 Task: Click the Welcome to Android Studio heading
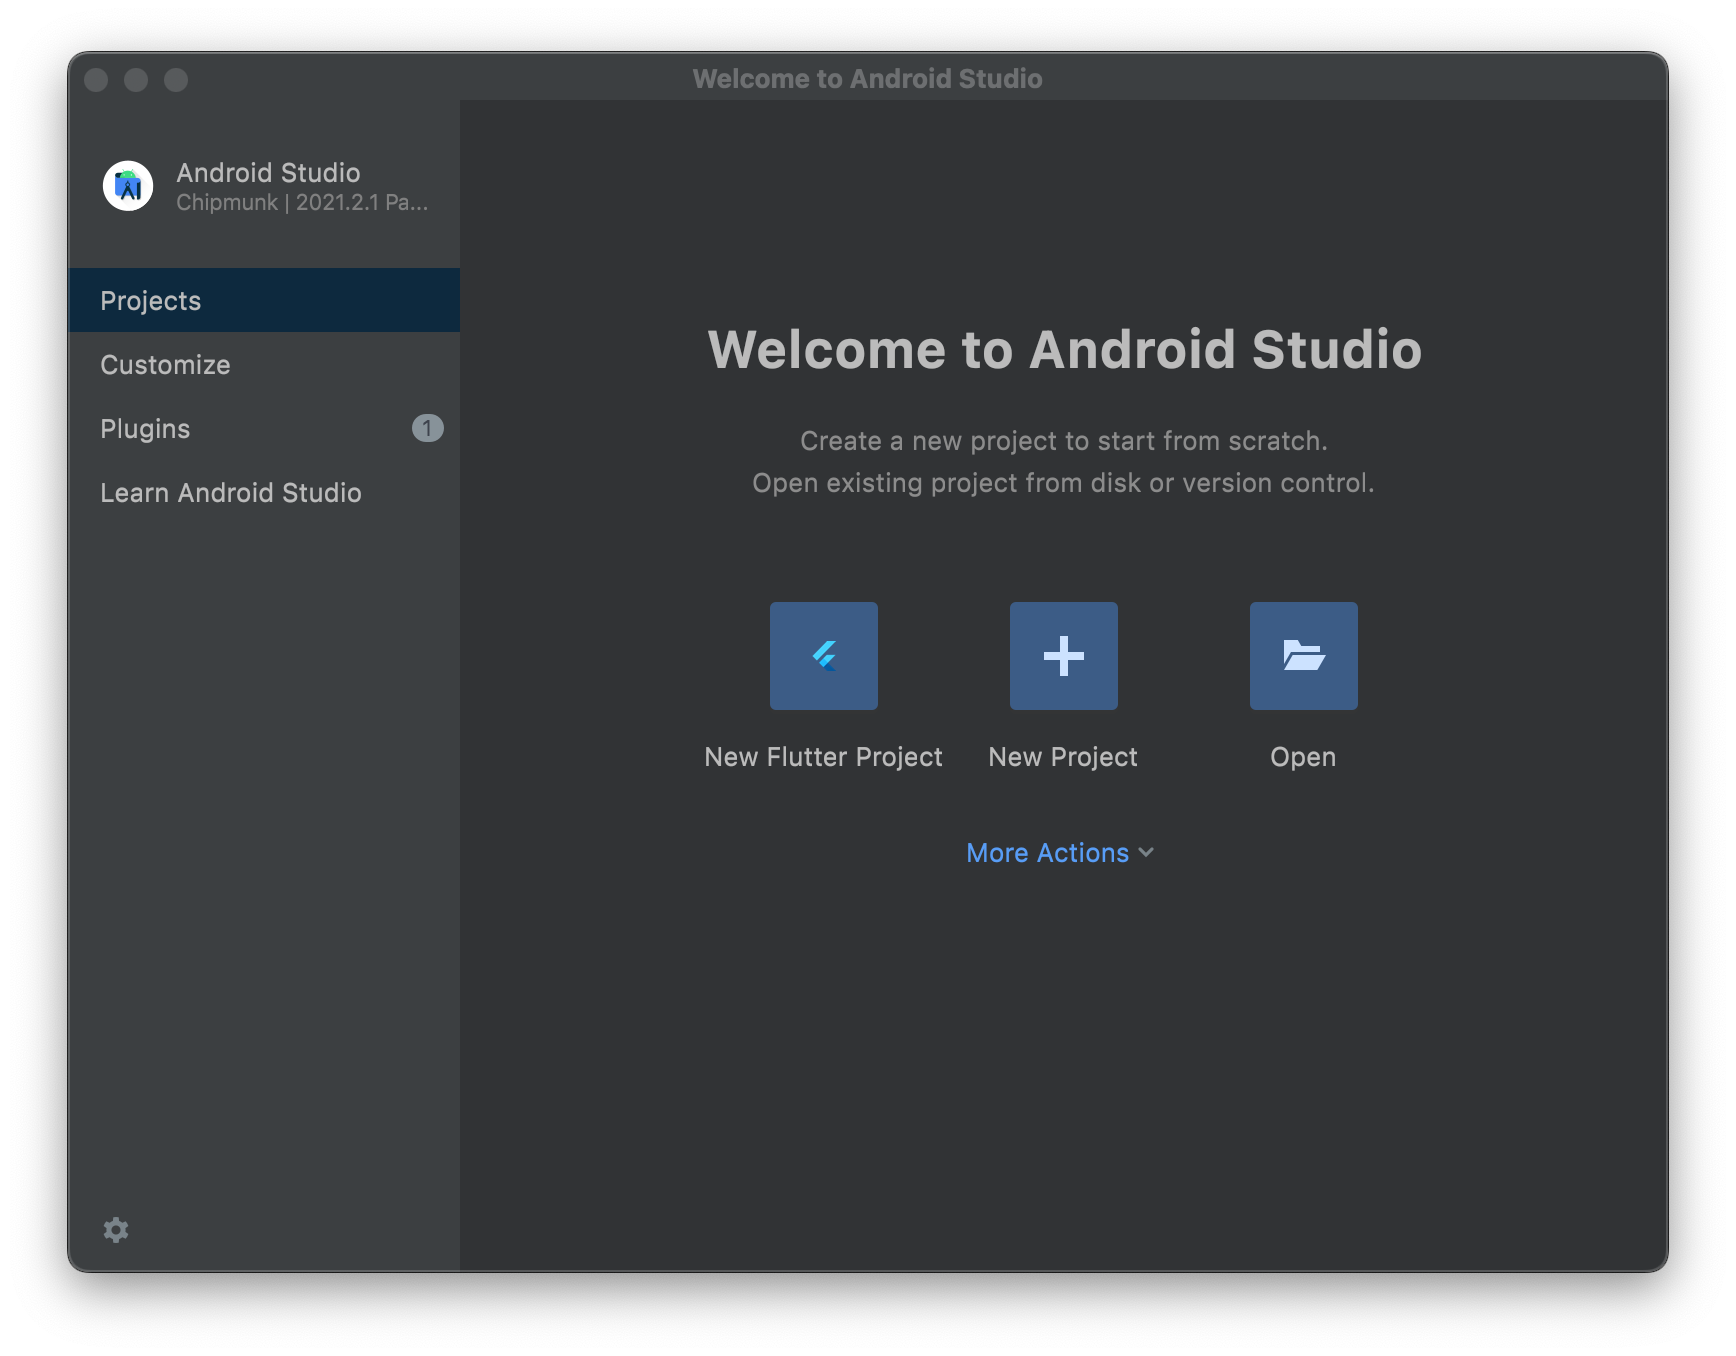point(1064,349)
